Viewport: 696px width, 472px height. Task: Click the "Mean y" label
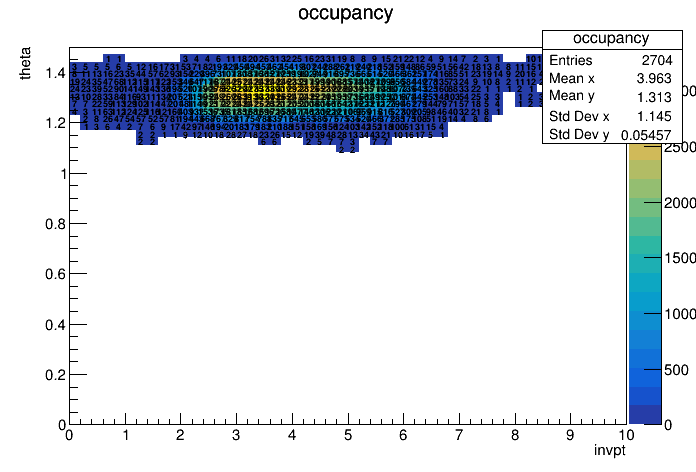point(572,96)
